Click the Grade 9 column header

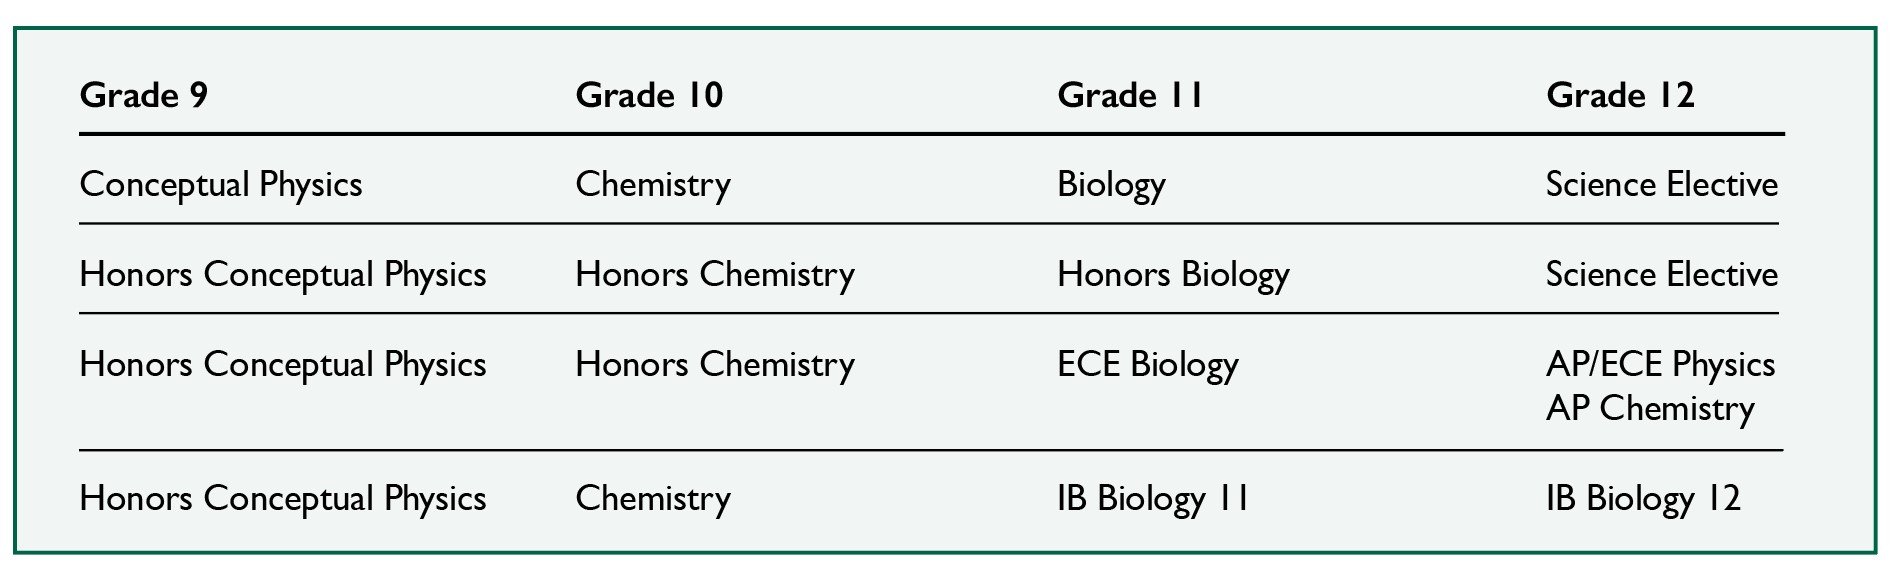click(x=144, y=96)
